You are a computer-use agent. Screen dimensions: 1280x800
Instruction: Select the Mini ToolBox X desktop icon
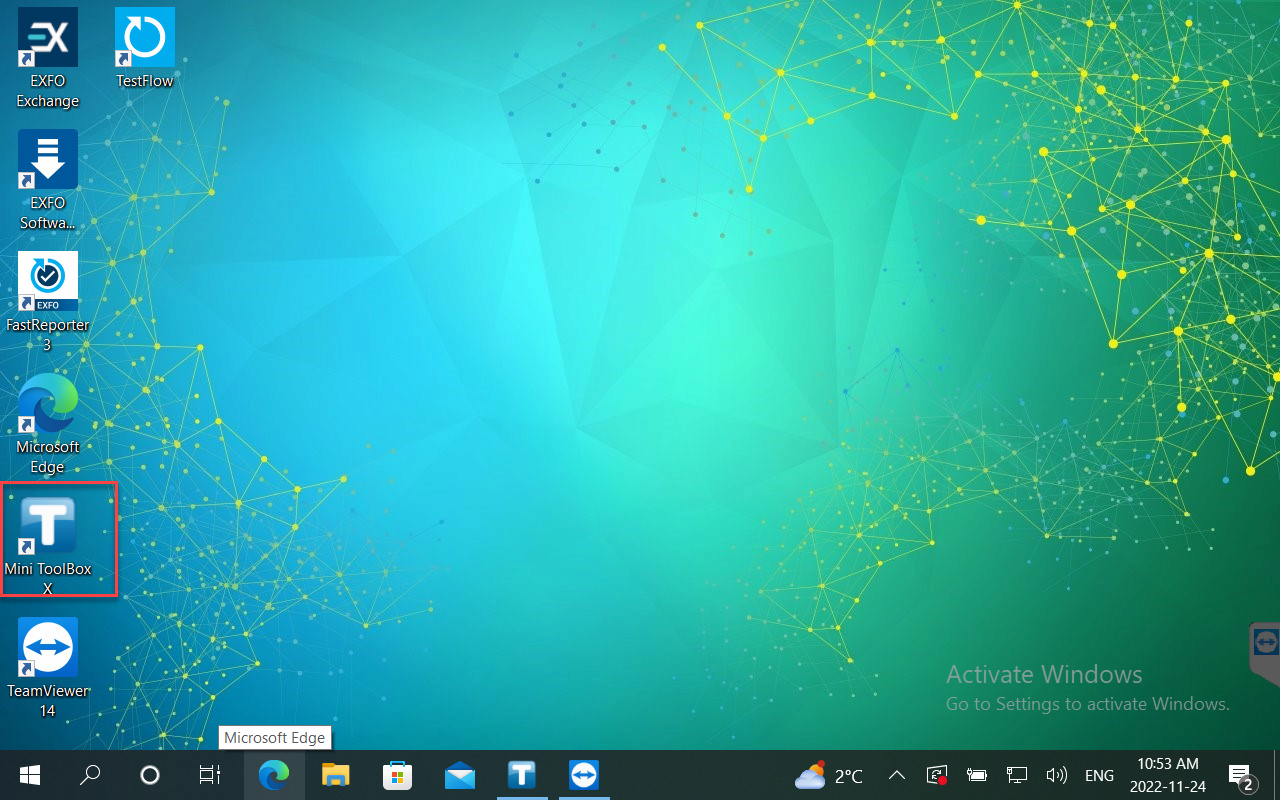[48, 547]
